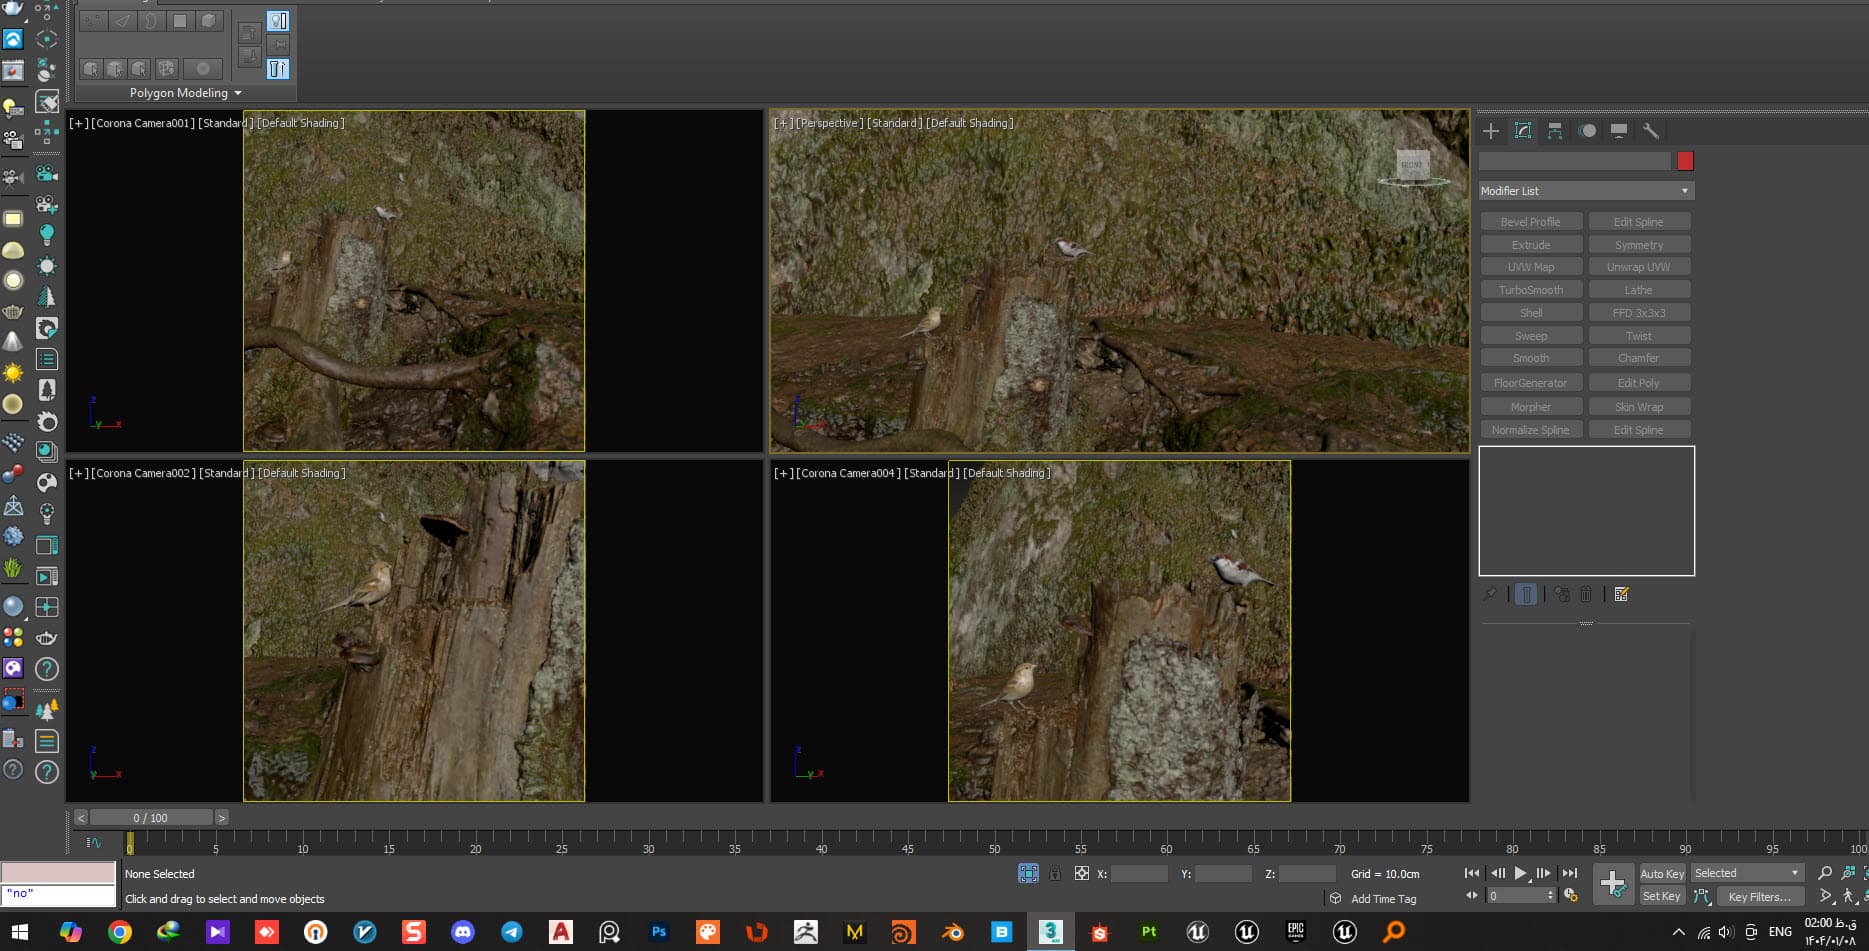Open Epic Games launcher from taskbar
This screenshot has width=1869, height=951.
coord(1296,932)
